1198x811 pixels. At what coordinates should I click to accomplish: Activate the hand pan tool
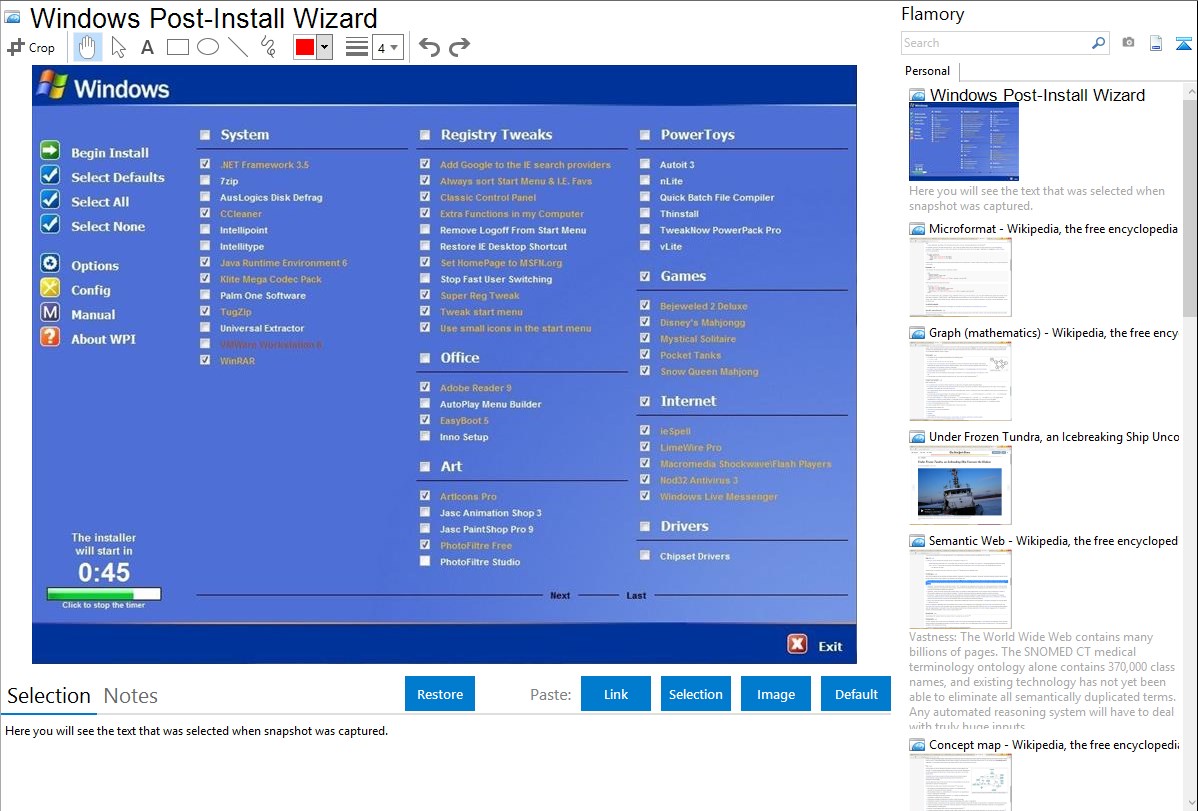87,47
